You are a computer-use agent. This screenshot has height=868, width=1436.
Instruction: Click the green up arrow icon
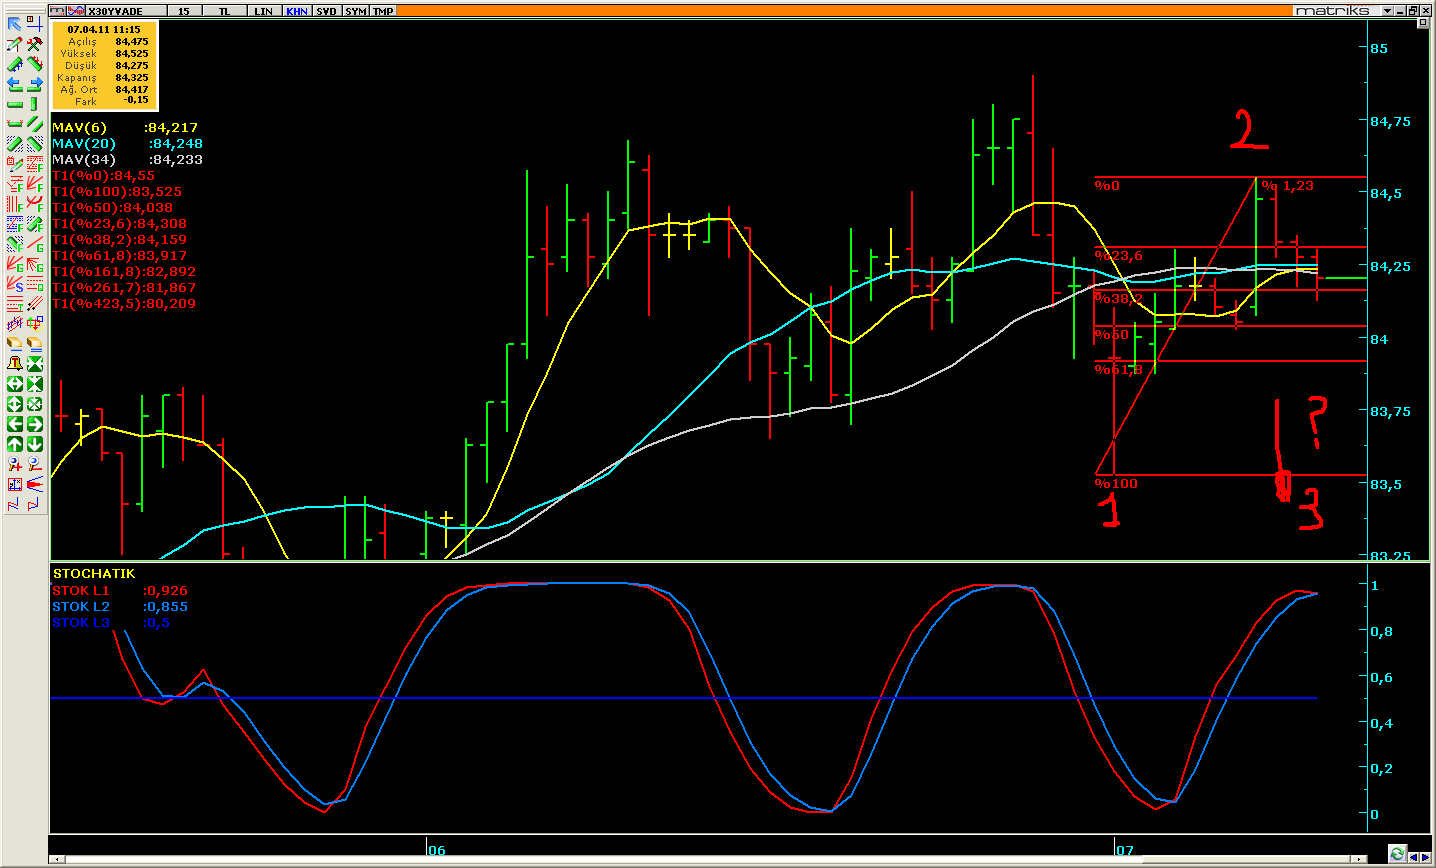coord(15,444)
